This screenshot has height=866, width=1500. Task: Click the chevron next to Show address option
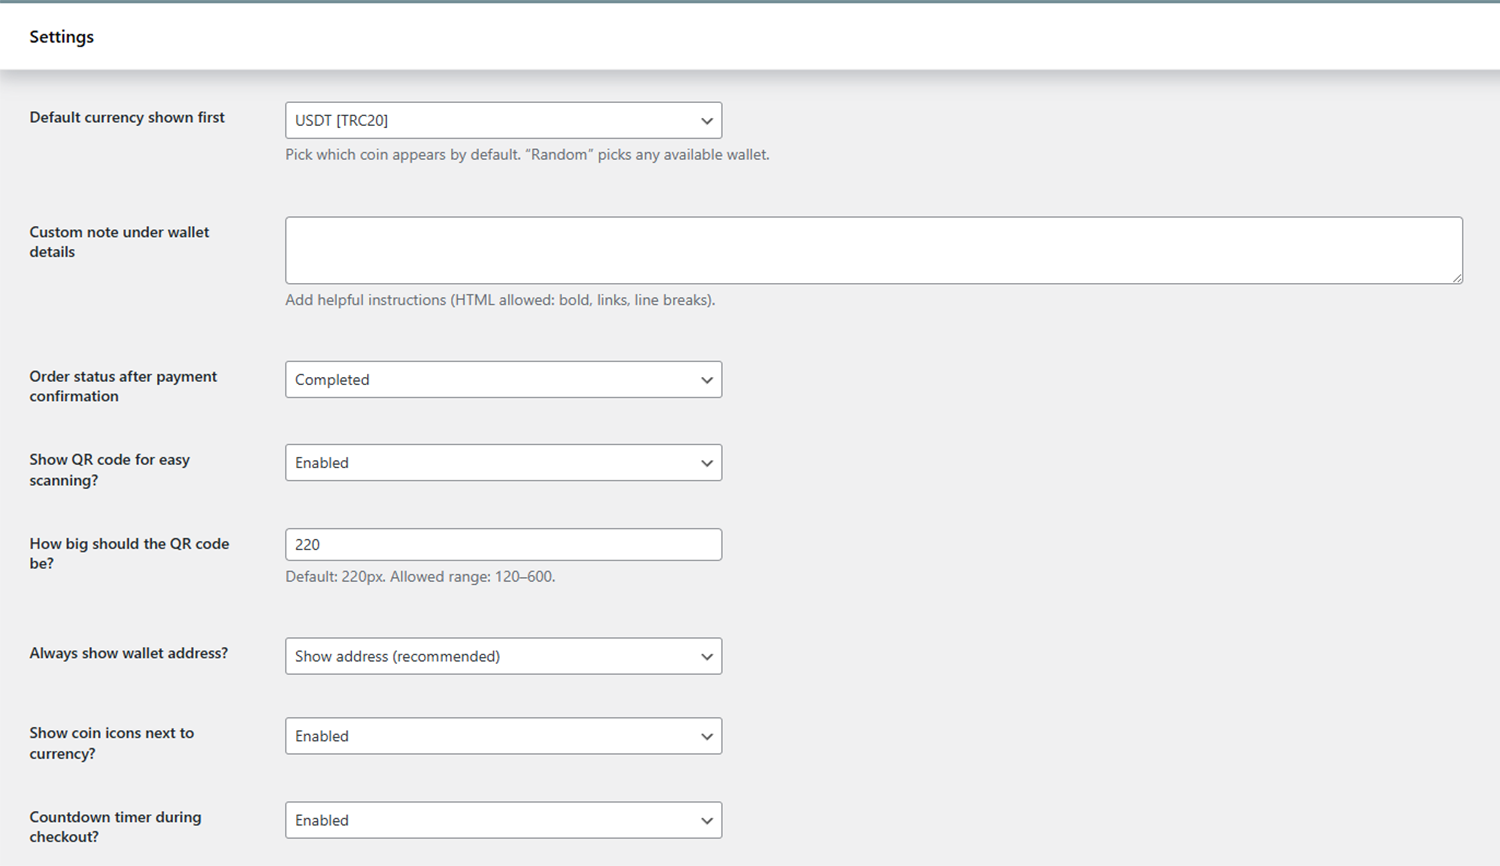click(x=707, y=656)
